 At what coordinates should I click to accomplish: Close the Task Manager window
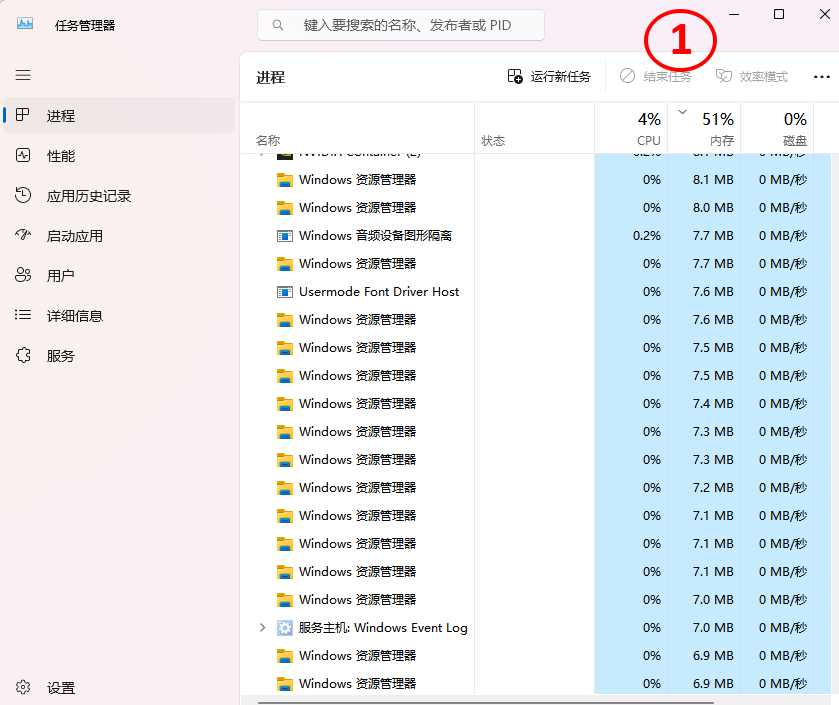[x=825, y=14]
